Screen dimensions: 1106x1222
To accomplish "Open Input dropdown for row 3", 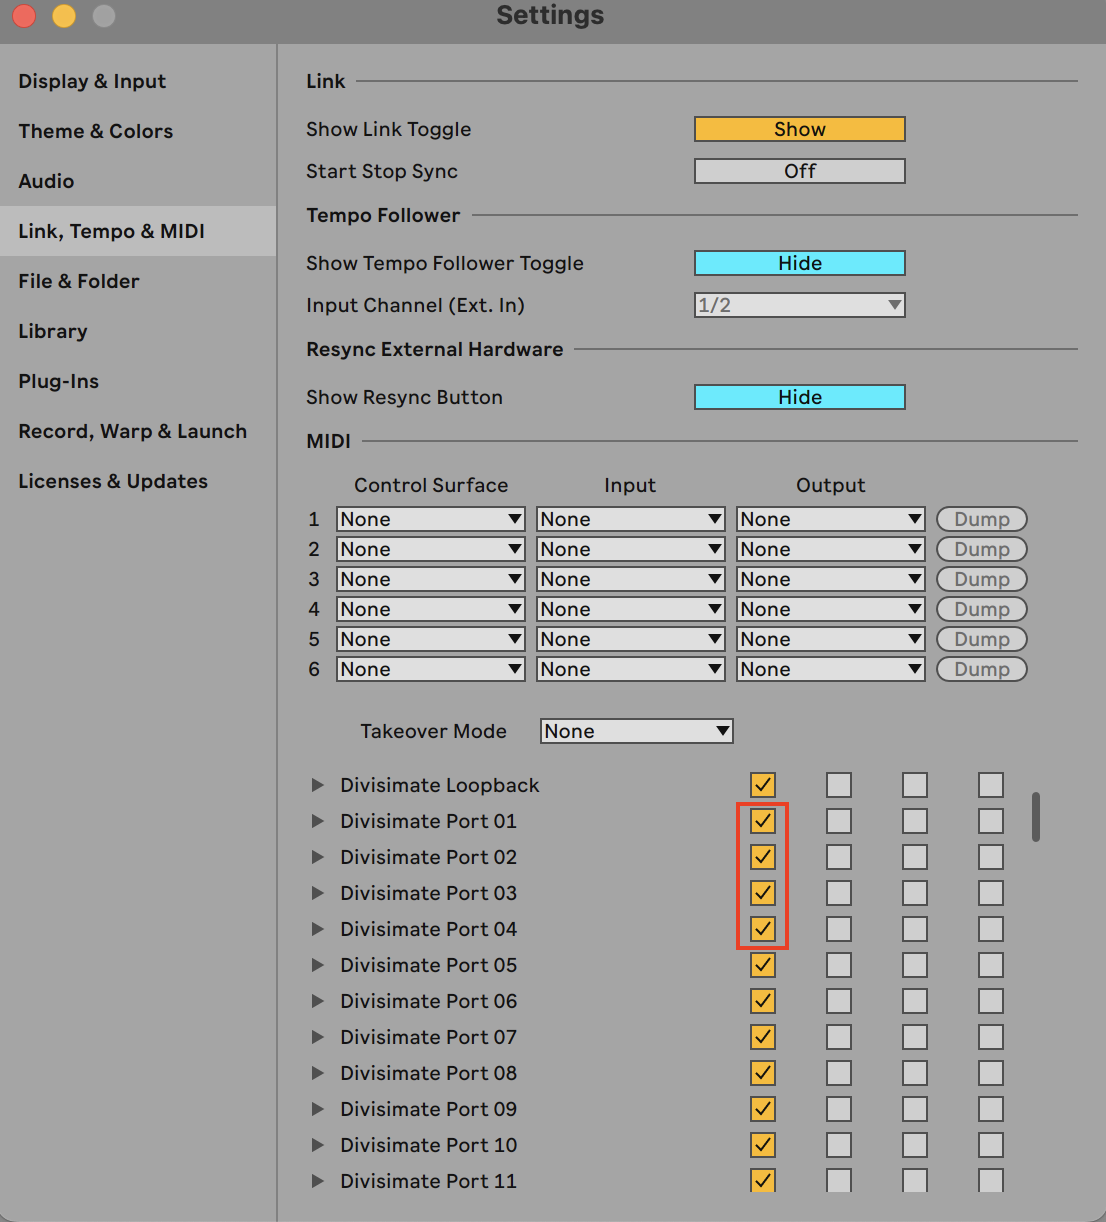I will (x=630, y=579).
